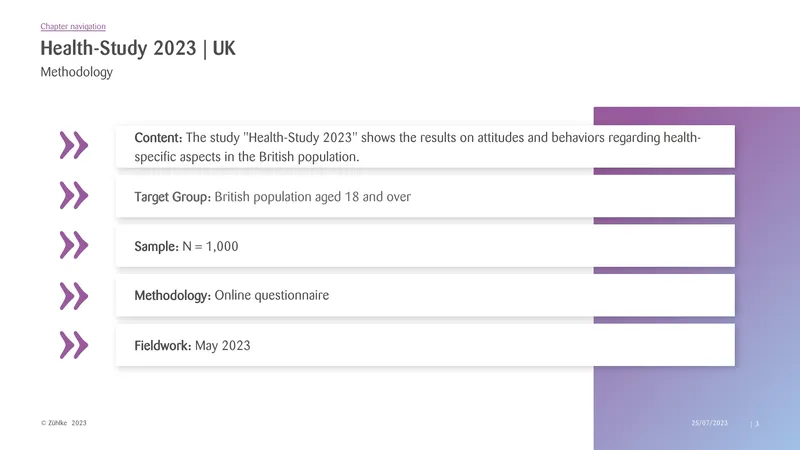
Task: Click the double-chevron icon beside Fieldwork
Action: point(74,345)
